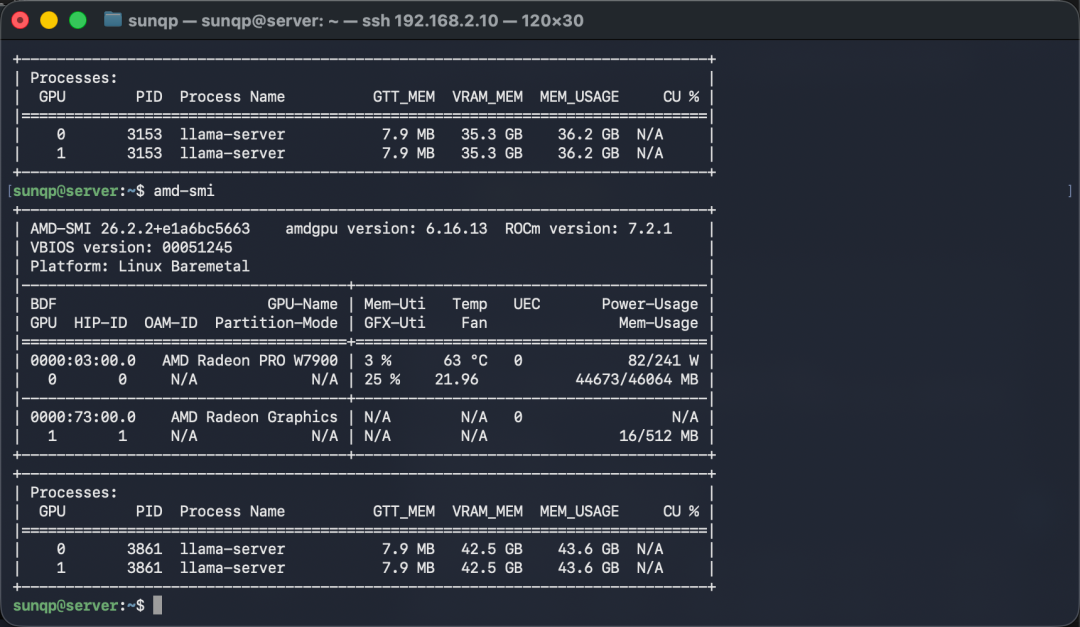1080x627 pixels.
Task: Click the 44673/46064 MB memory usage value
Action: 636,380
